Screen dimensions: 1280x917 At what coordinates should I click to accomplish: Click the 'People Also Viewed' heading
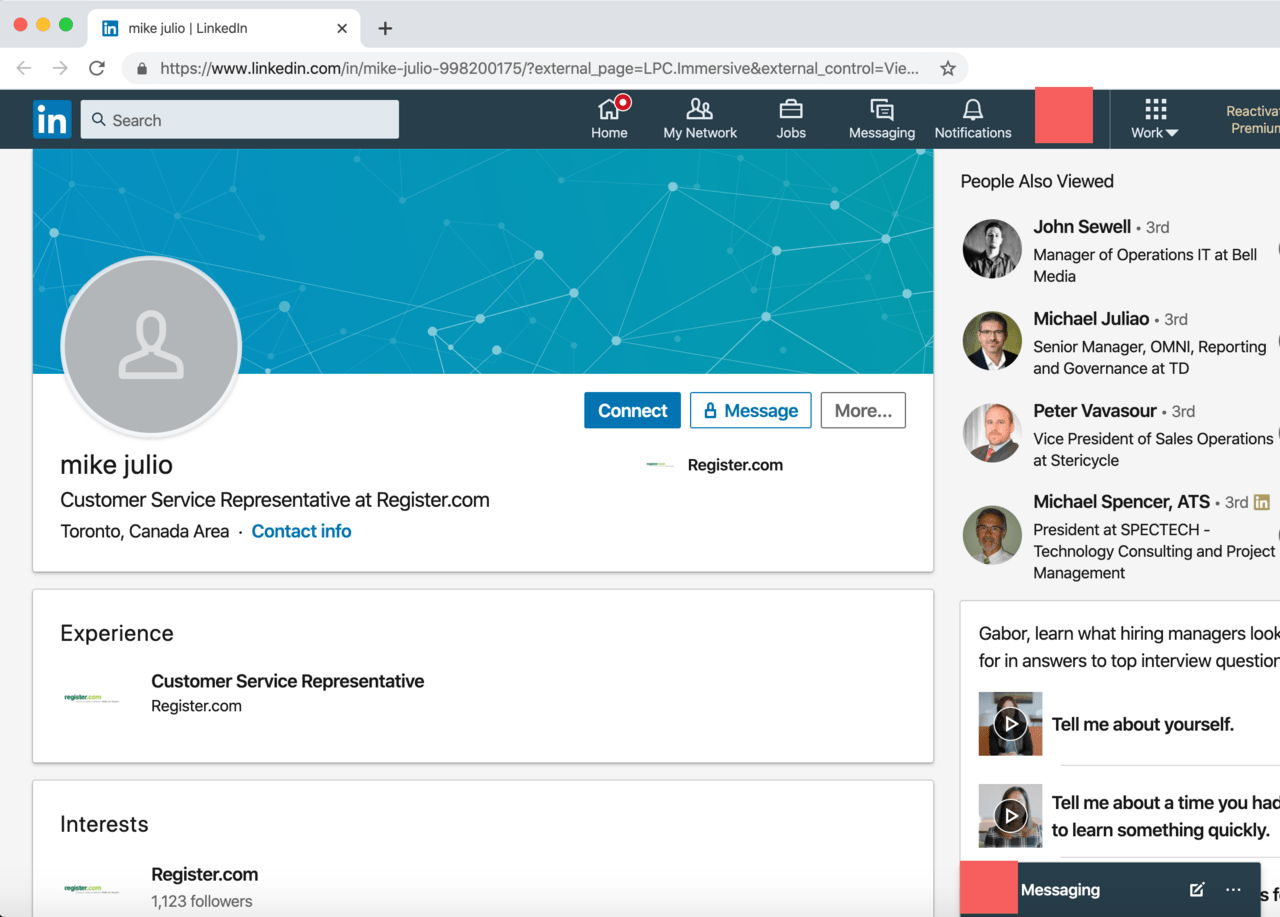[1037, 181]
